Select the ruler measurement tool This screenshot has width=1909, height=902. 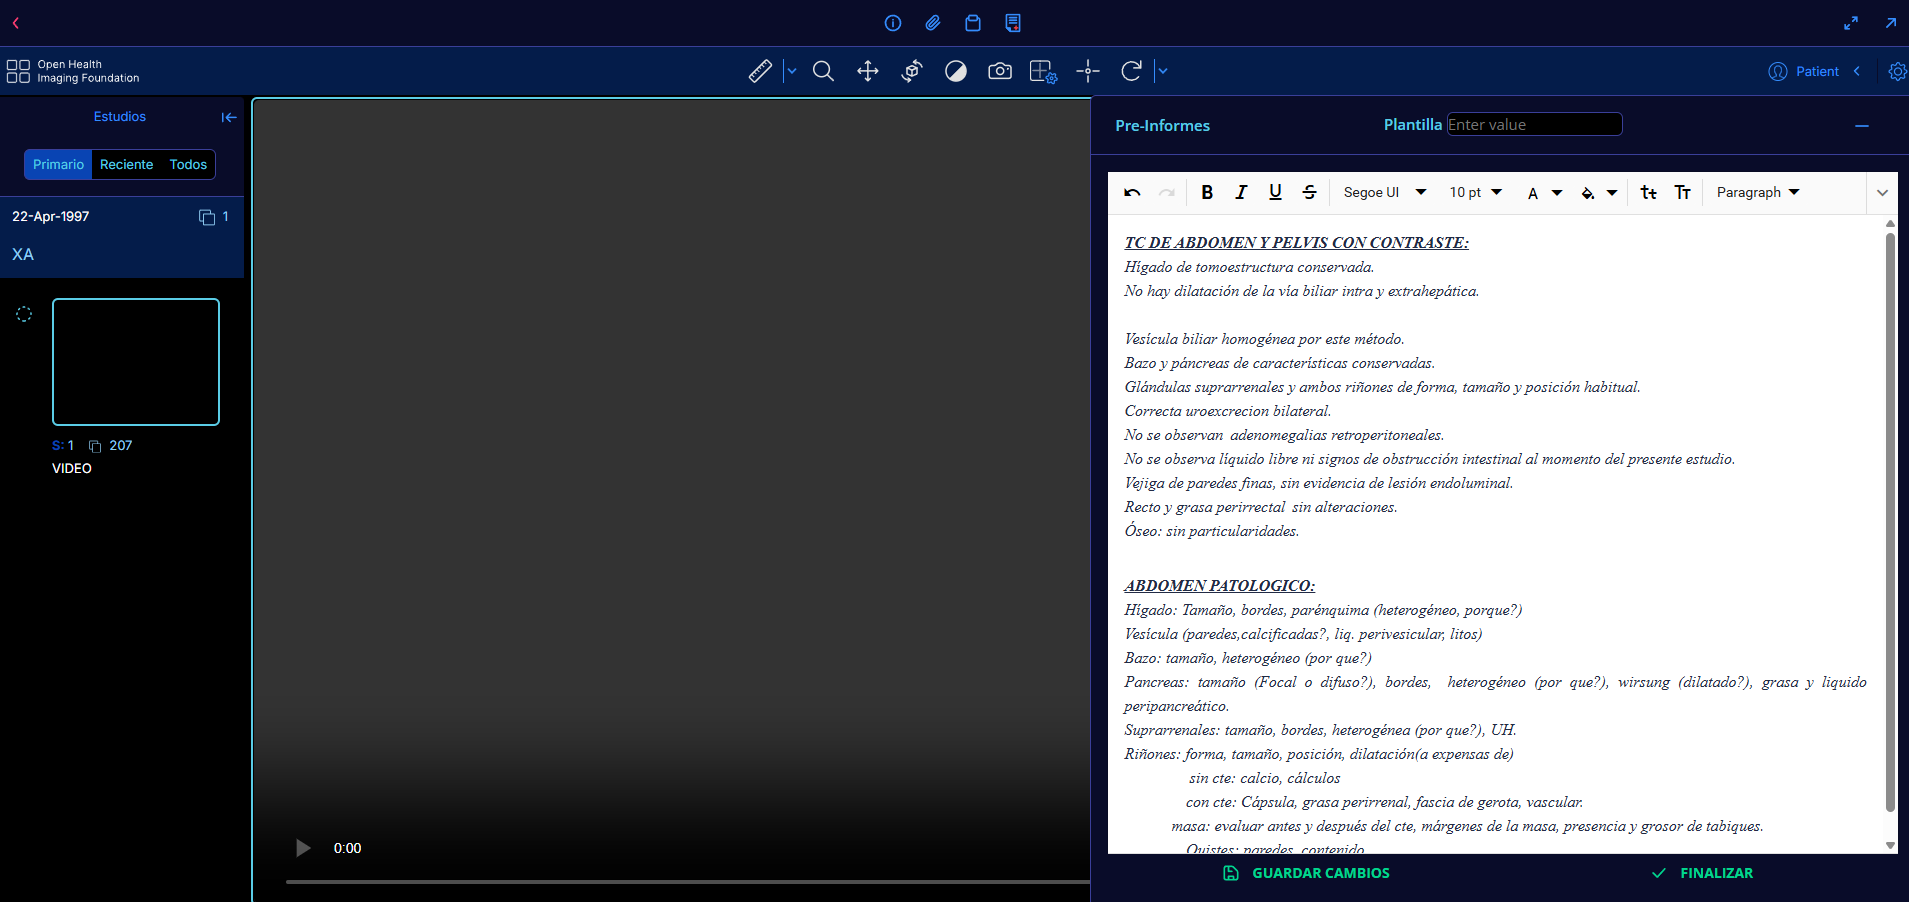[x=760, y=71]
